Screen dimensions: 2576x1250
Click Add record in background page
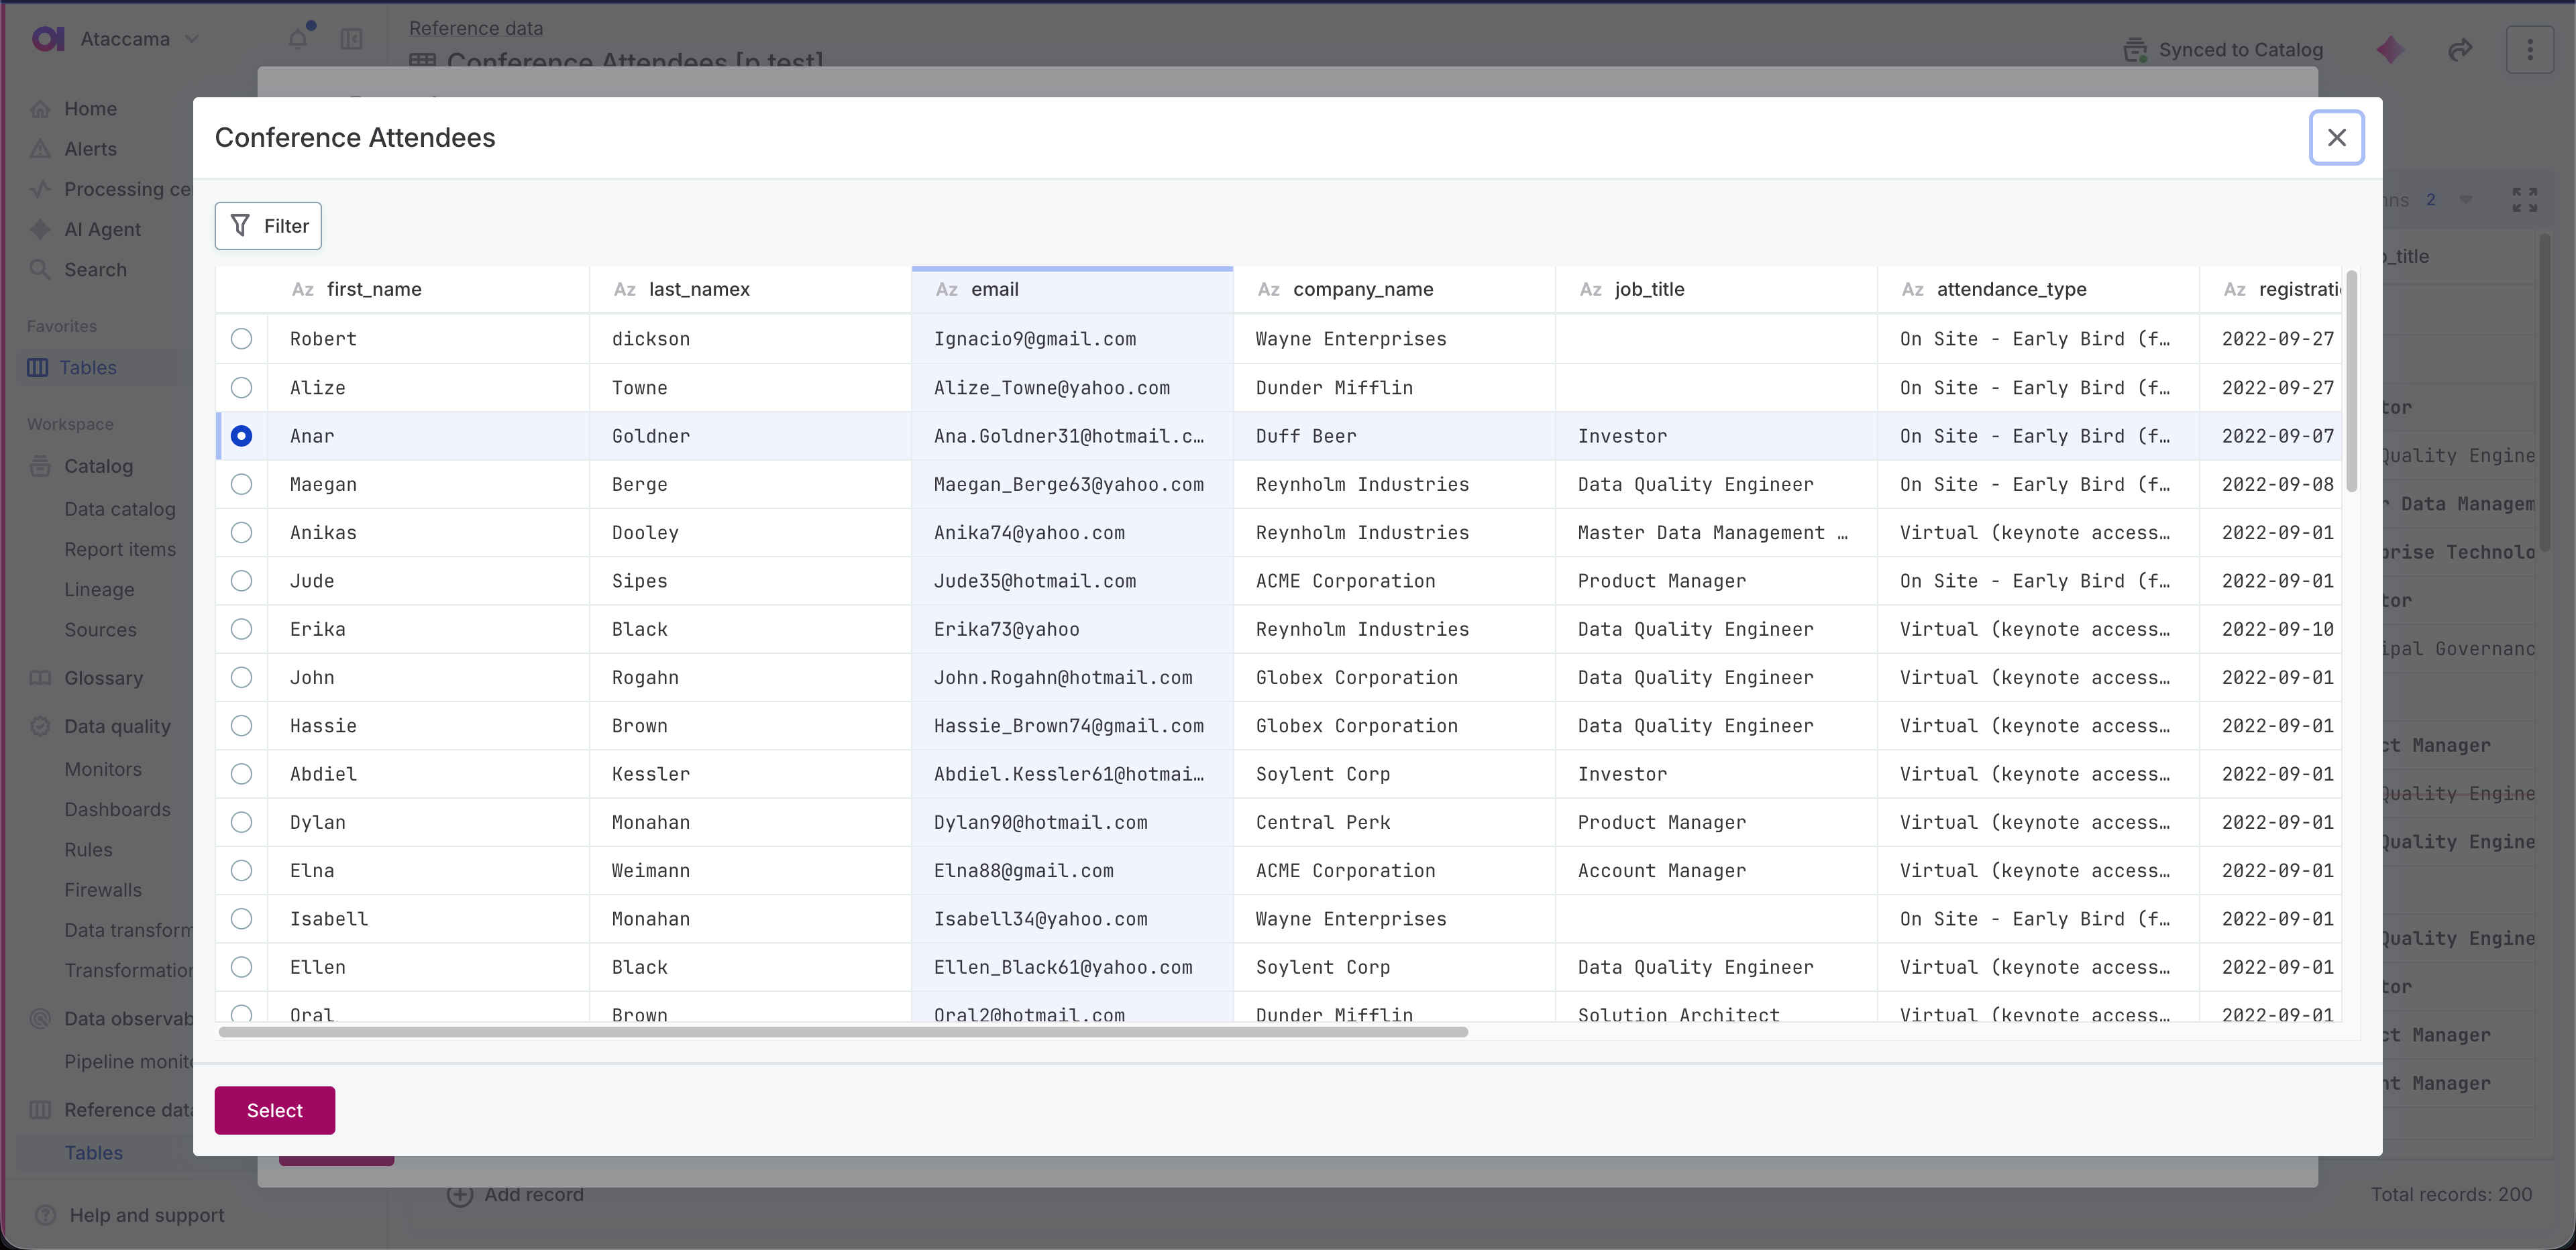pyautogui.click(x=515, y=1194)
